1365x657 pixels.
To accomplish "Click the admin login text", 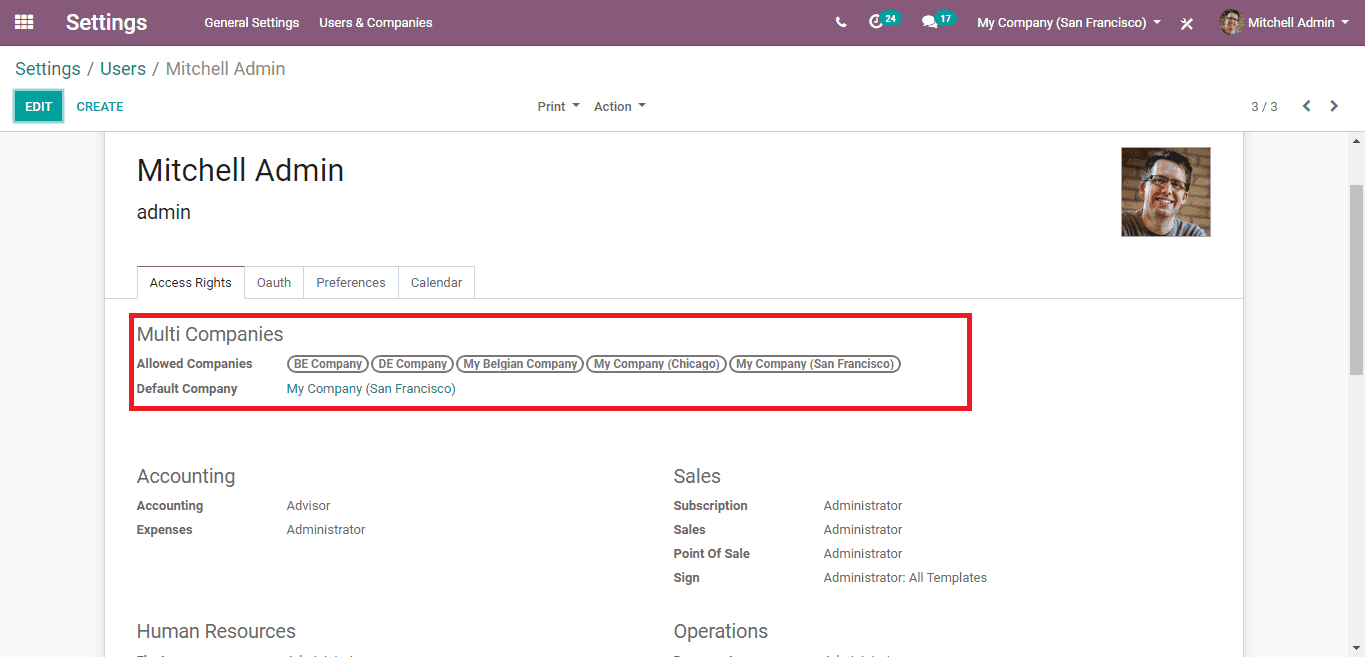I will pos(164,212).
